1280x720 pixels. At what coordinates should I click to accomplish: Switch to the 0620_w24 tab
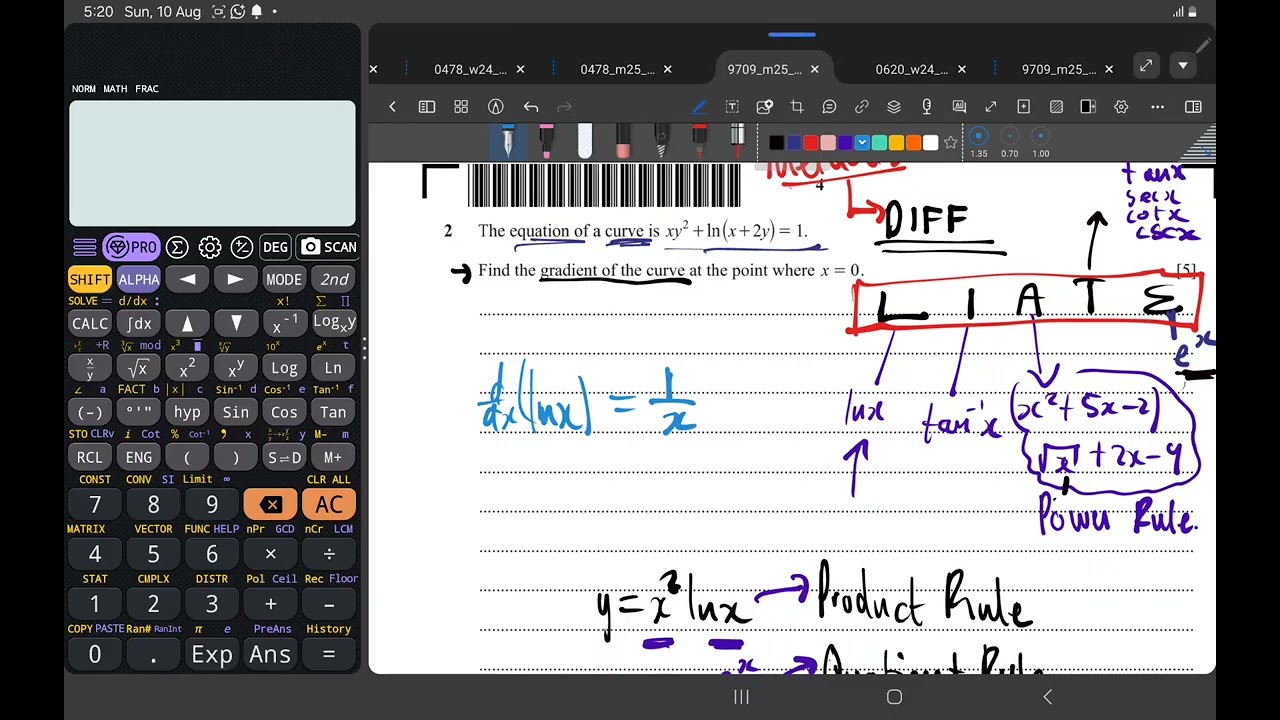pyautogui.click(x=911, y=69)
